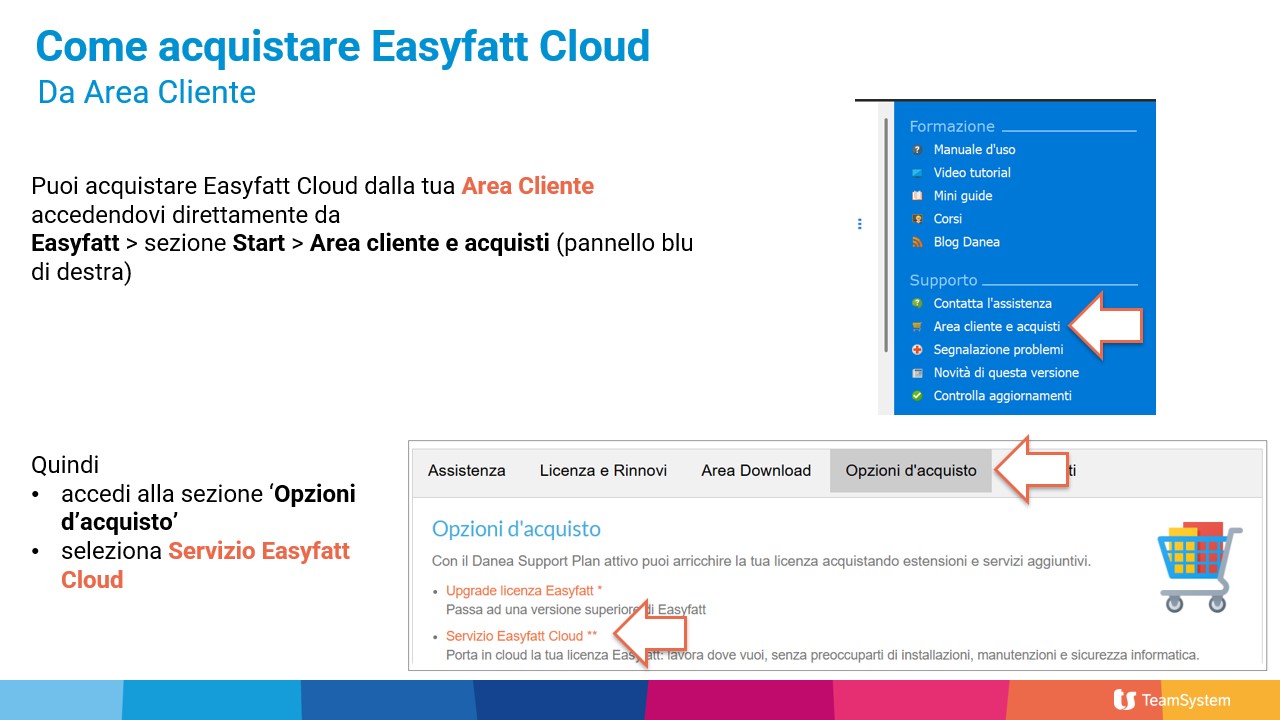
Task: Open the Assistenza tab
Action: pos(466,471)
